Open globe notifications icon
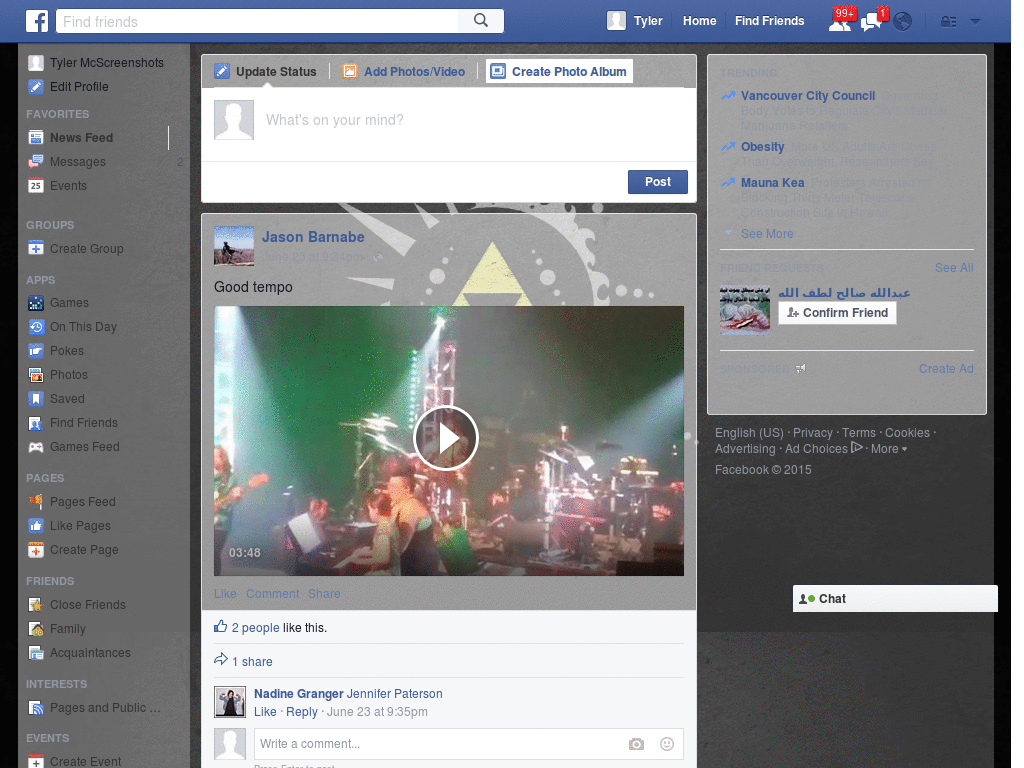Viewport: 1024px width, 768px height. 902,22
